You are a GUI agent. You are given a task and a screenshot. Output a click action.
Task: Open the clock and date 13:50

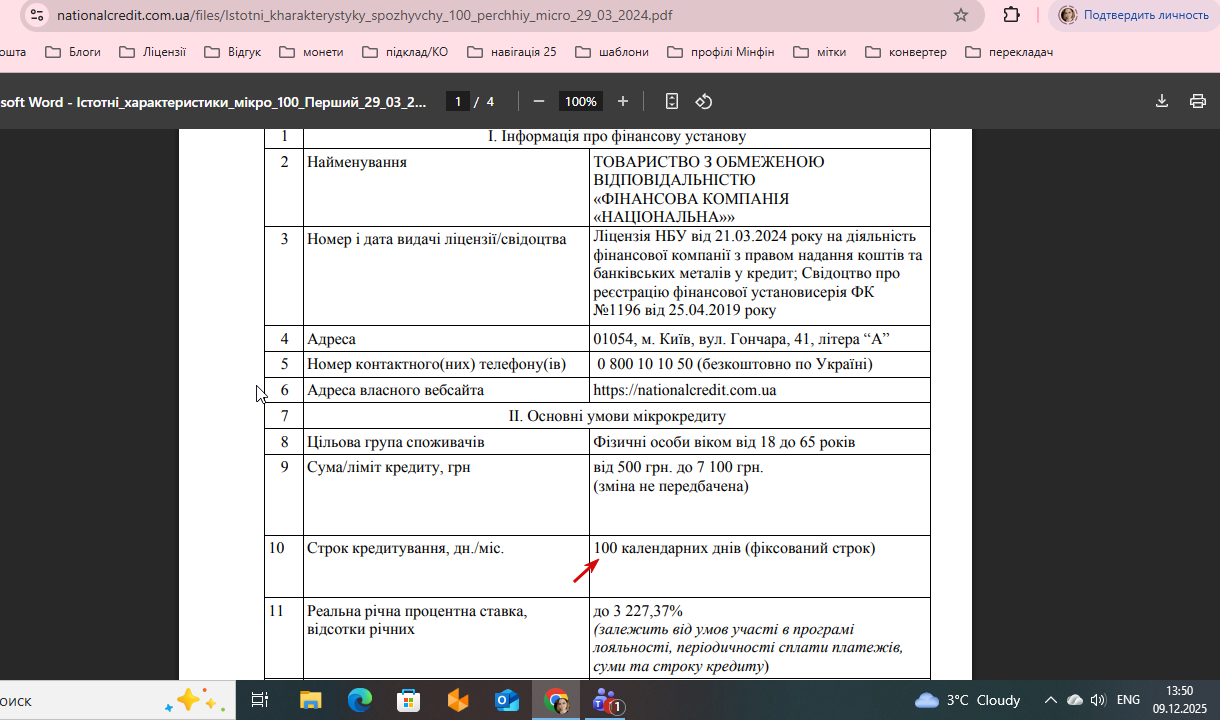click(1181, 700)
